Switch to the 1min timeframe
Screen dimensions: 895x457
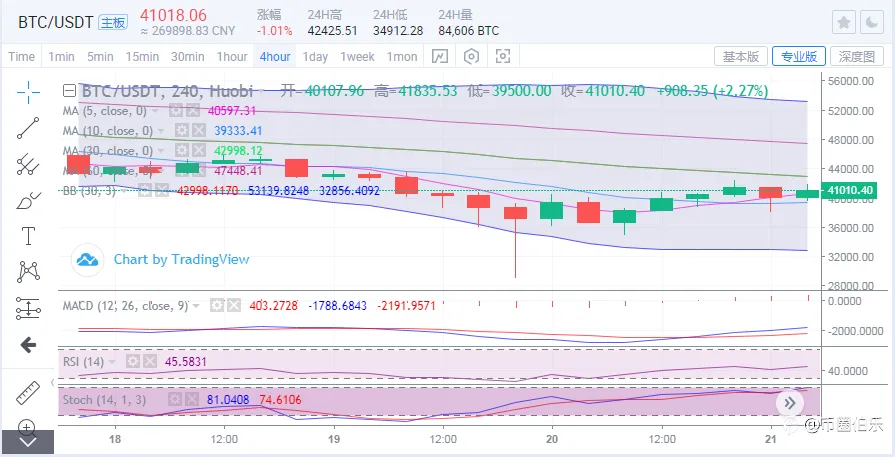tap(61, 56)
